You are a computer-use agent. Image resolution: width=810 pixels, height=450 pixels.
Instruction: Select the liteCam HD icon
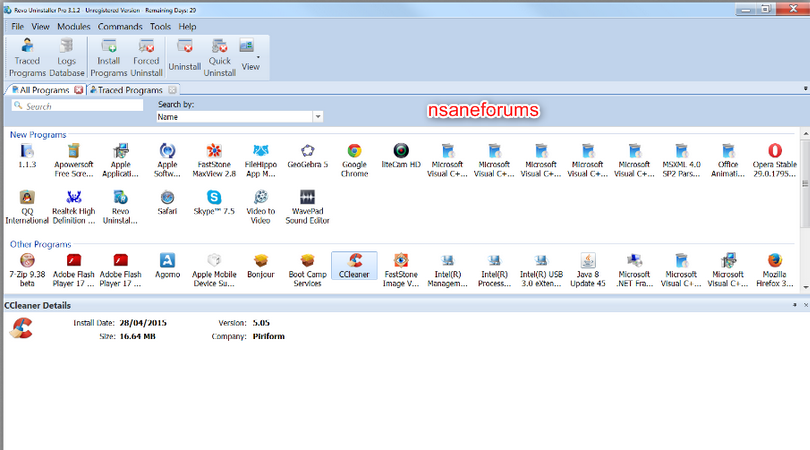pos(401,157)
